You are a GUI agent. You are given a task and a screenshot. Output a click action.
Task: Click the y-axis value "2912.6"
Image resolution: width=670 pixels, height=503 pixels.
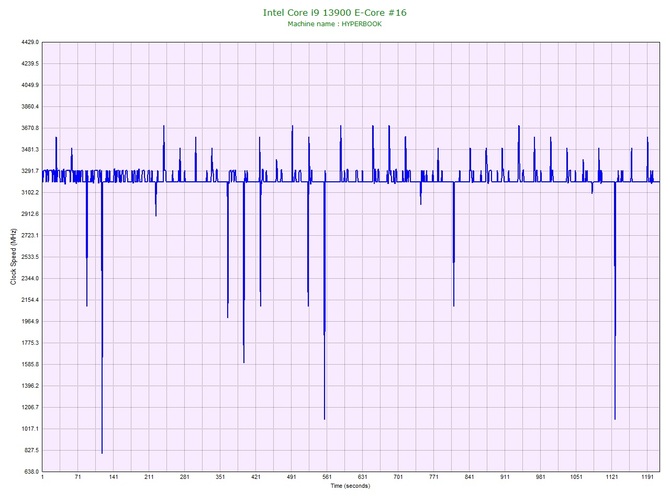[x=30, y=214]
